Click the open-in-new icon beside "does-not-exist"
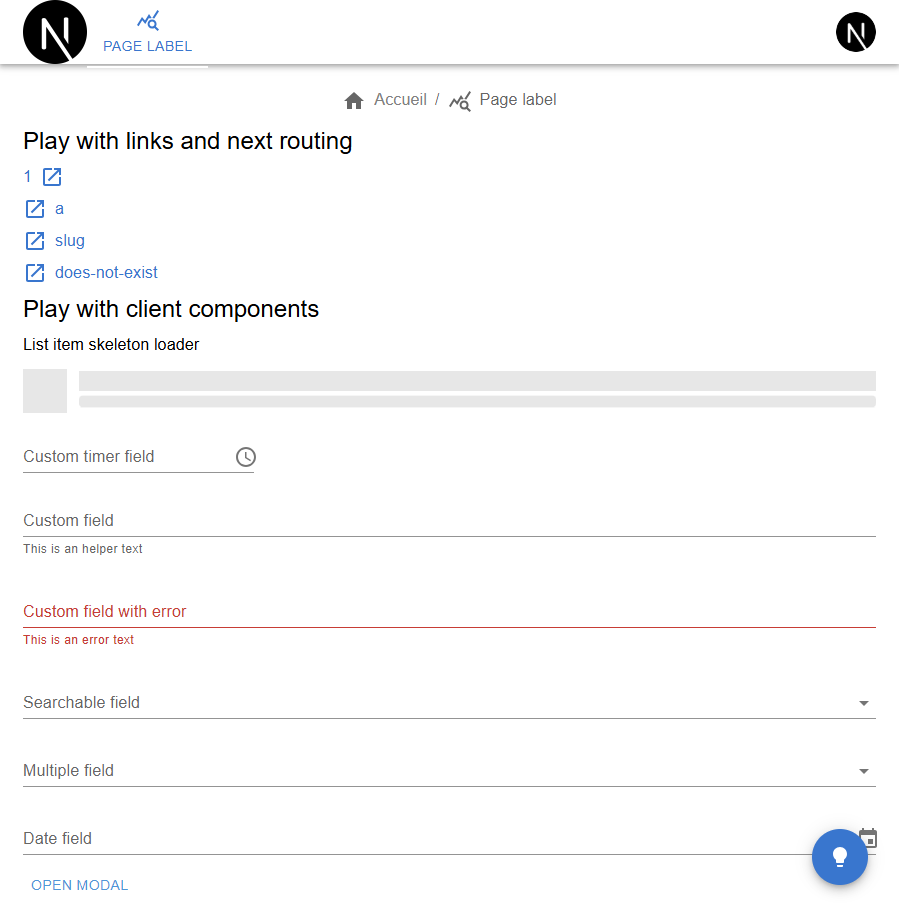This screenshot has height=916, width=899. click(x=35, y=273)
